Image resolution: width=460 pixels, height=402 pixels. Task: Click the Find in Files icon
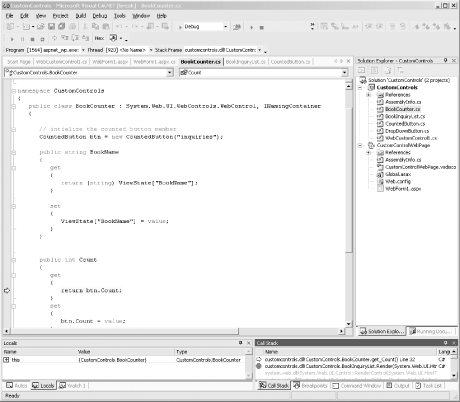coord(237,27)
